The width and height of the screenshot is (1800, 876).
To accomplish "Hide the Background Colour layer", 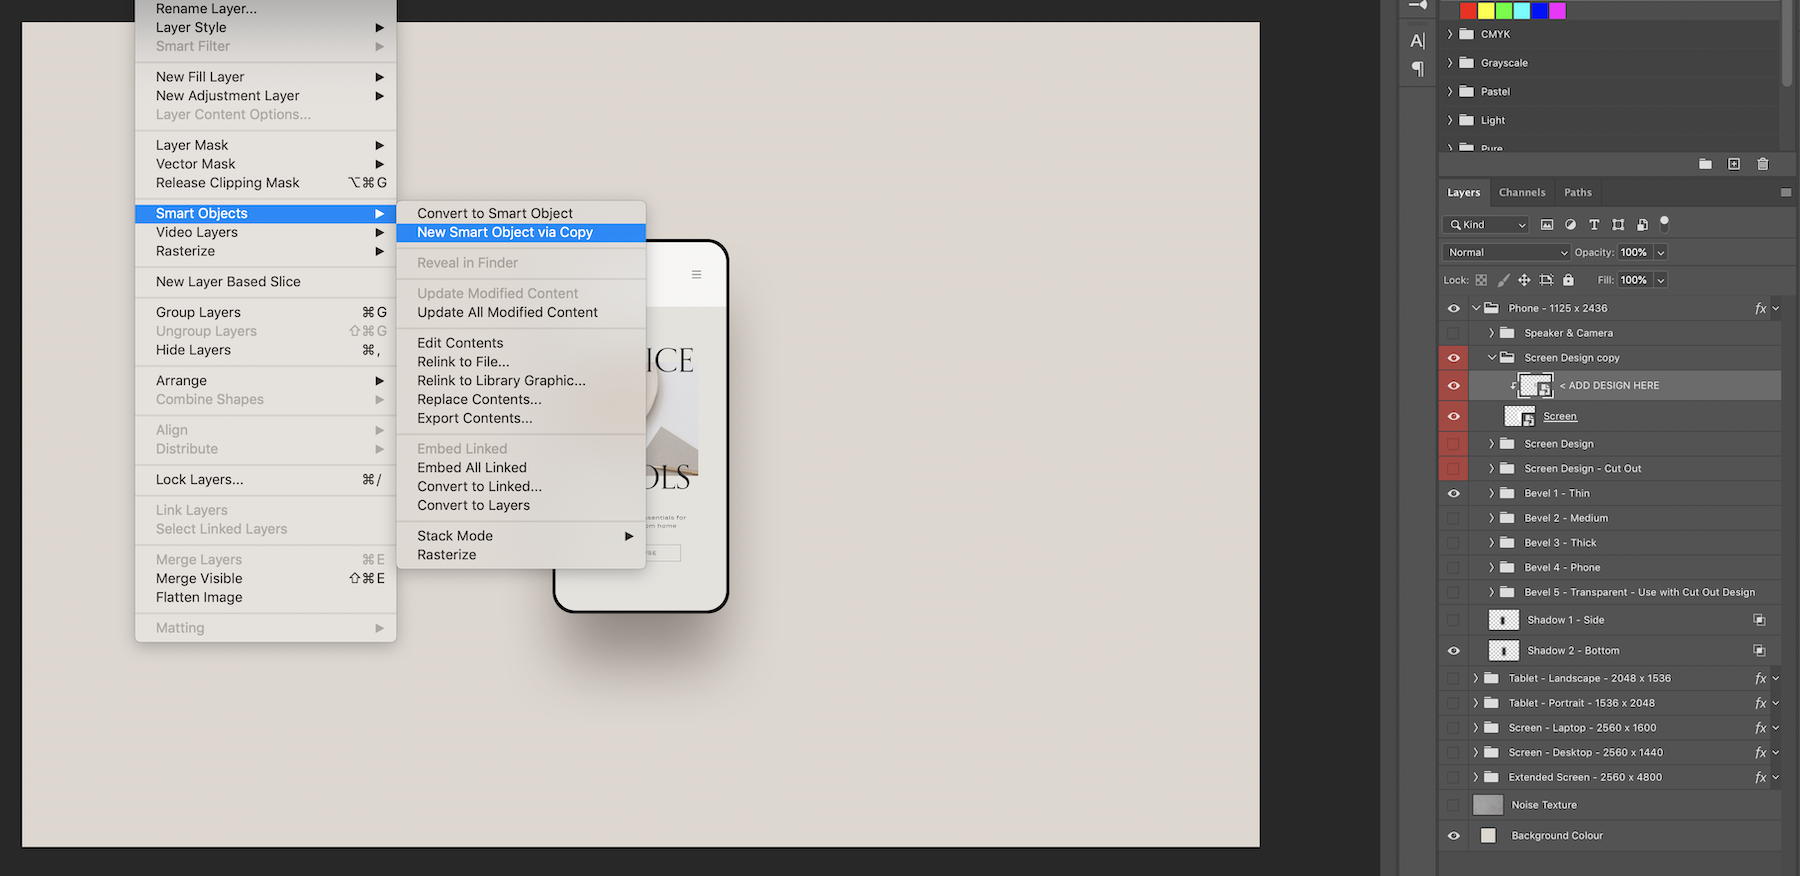I will coord(1454,836).
